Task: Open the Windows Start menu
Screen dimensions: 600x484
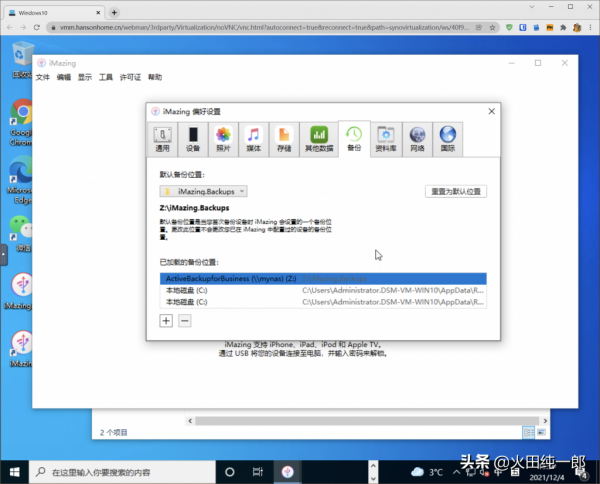Action: click(15, 472)
